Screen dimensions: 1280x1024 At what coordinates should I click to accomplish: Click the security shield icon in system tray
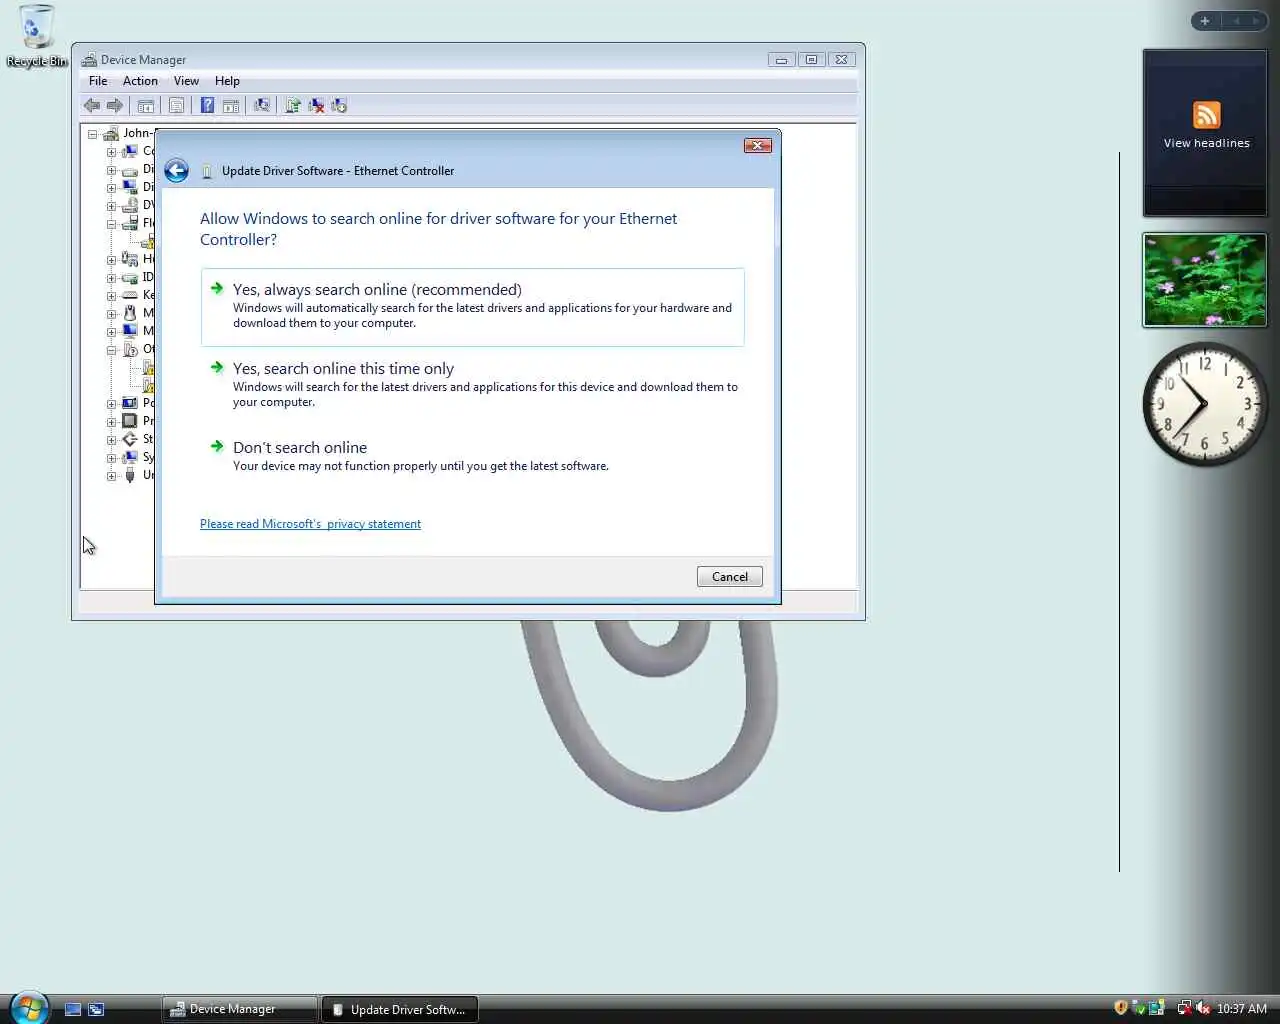coord(1121,1008)
